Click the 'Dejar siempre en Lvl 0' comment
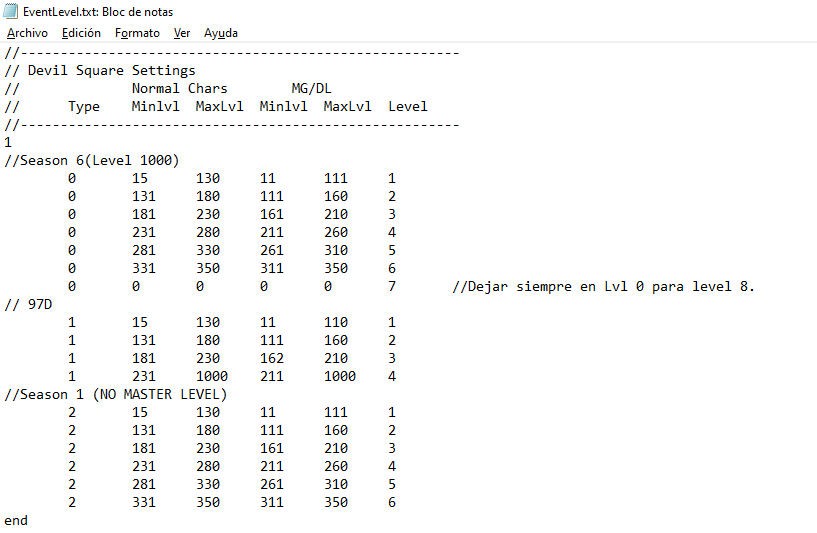Viewport: 817px width, 533px height. [x=603, y=287]
